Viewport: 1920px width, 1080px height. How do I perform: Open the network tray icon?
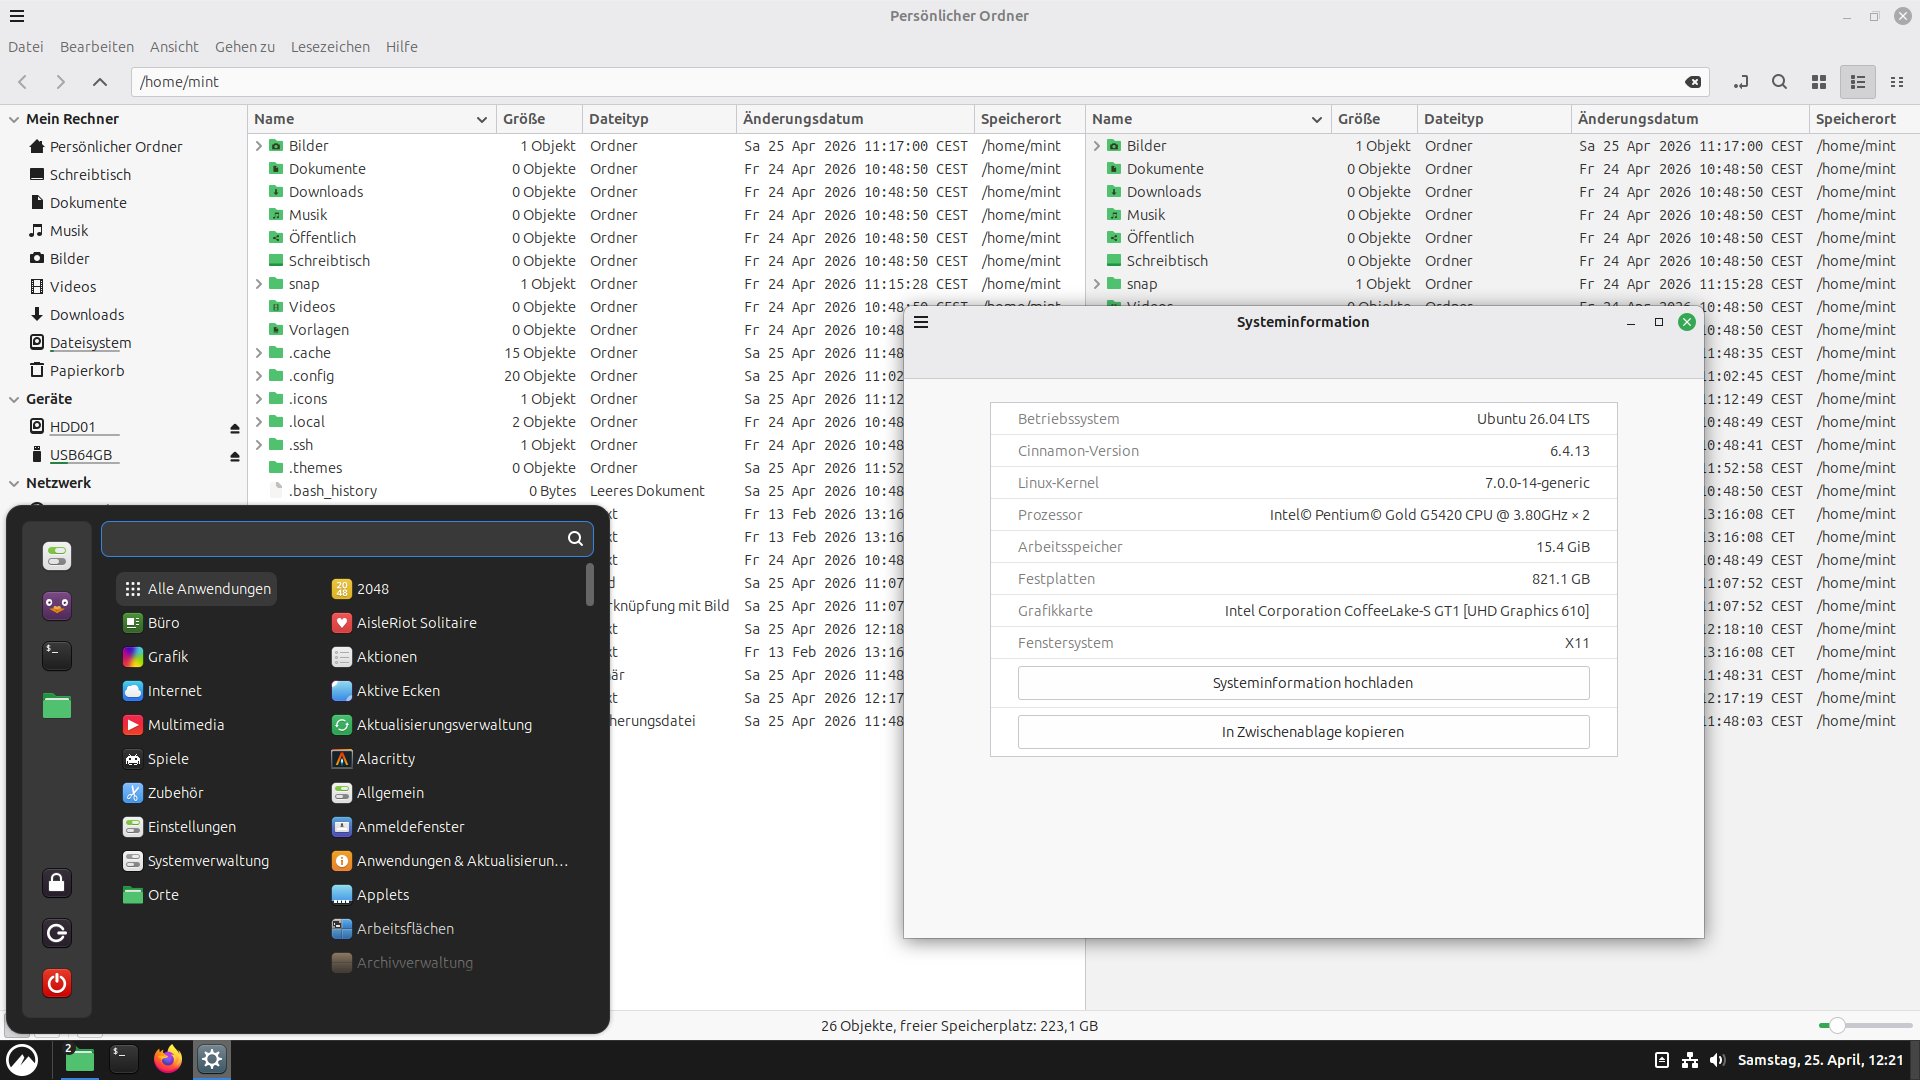point(1690,1060)
